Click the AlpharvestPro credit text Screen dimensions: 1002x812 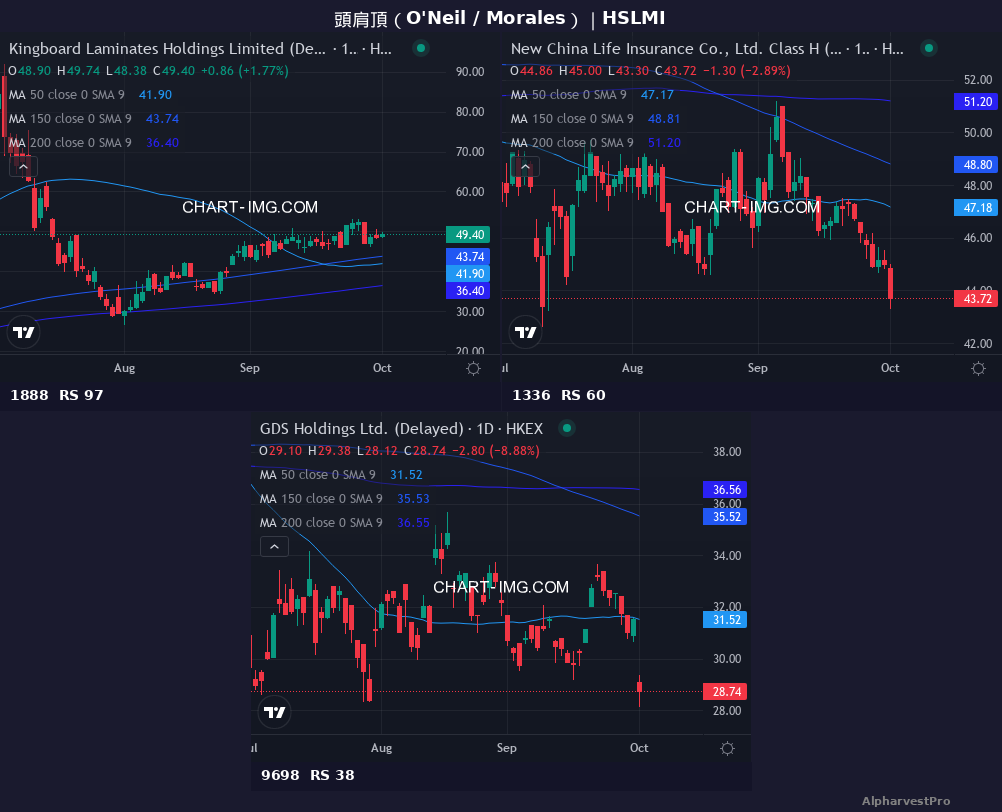[906, 801]
